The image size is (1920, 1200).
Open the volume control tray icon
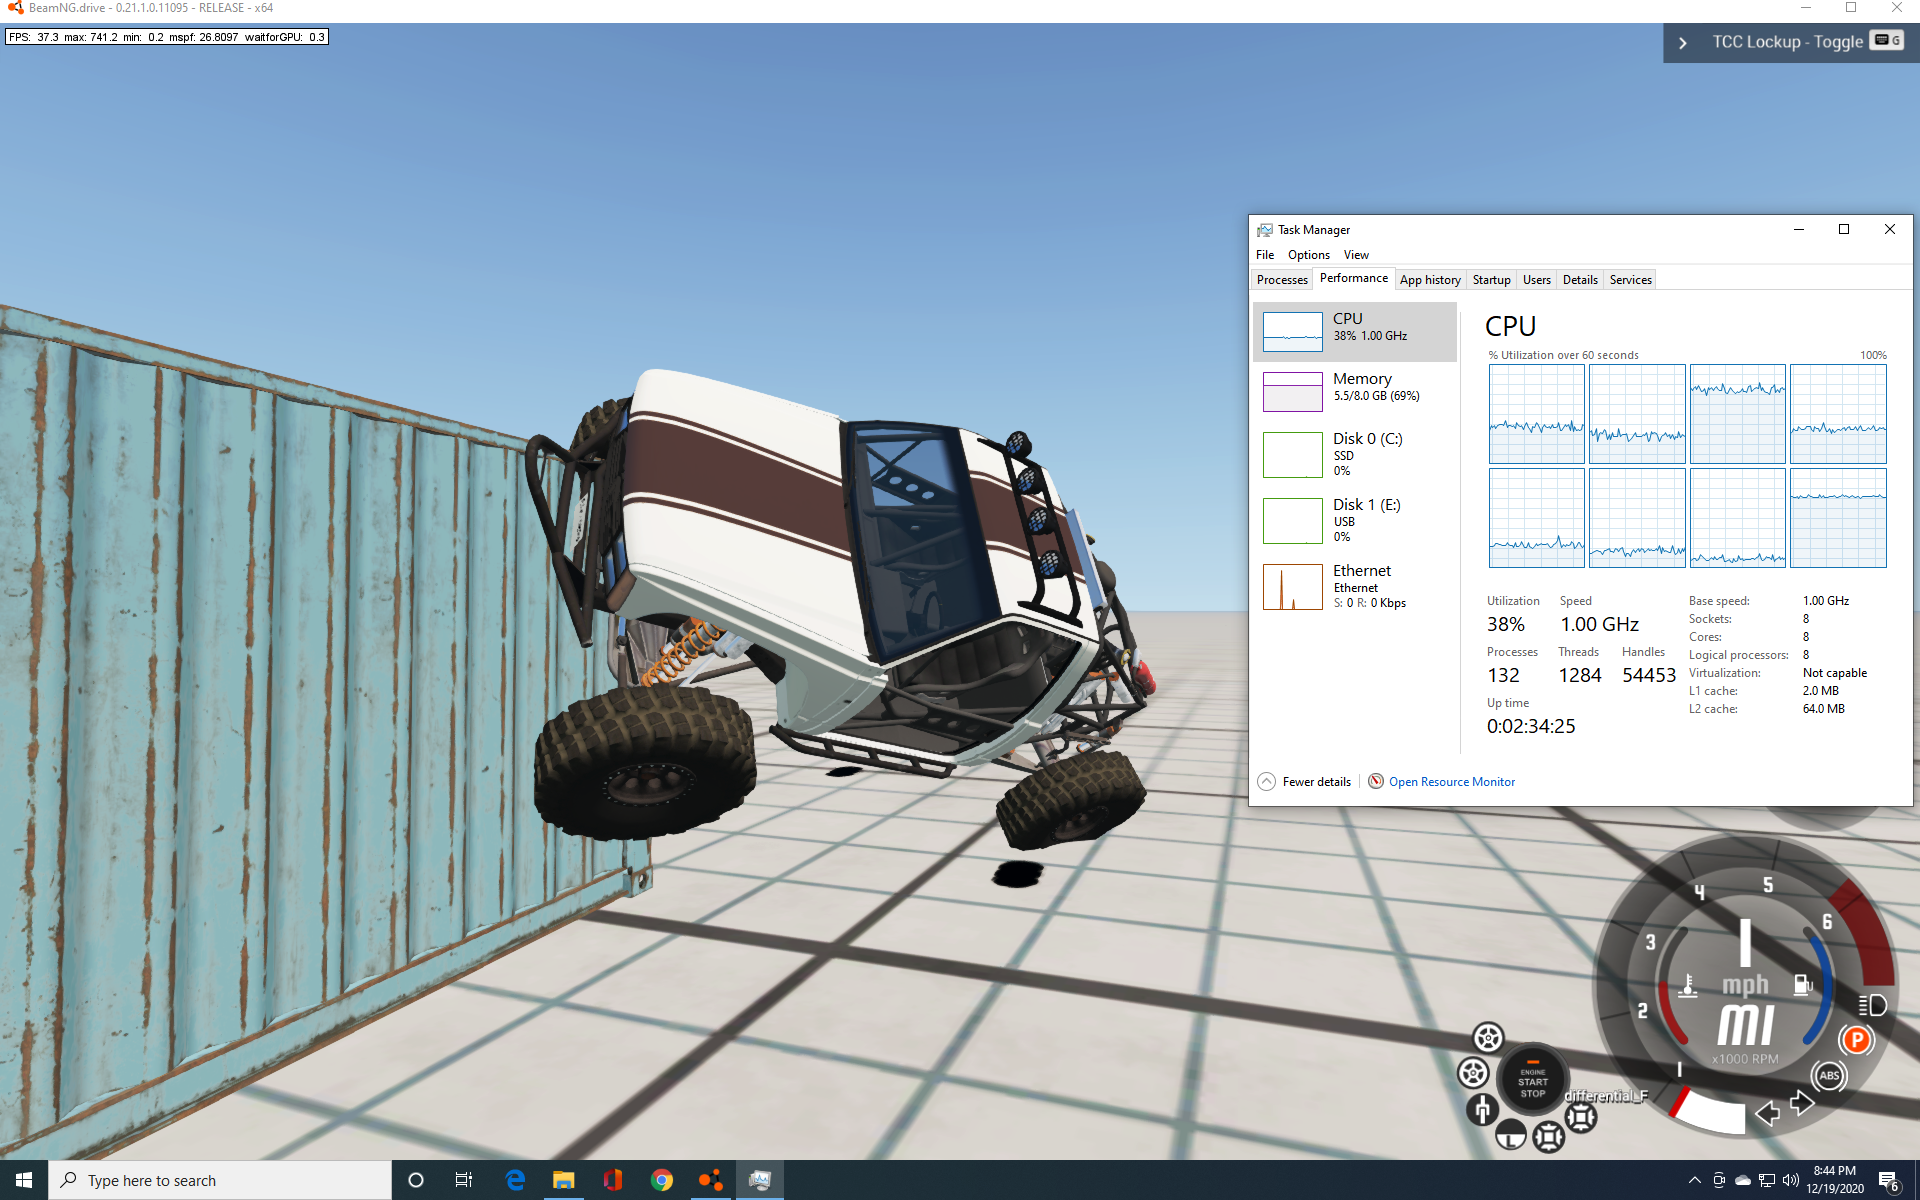pyautogui.click(x=1791, y=1180)
